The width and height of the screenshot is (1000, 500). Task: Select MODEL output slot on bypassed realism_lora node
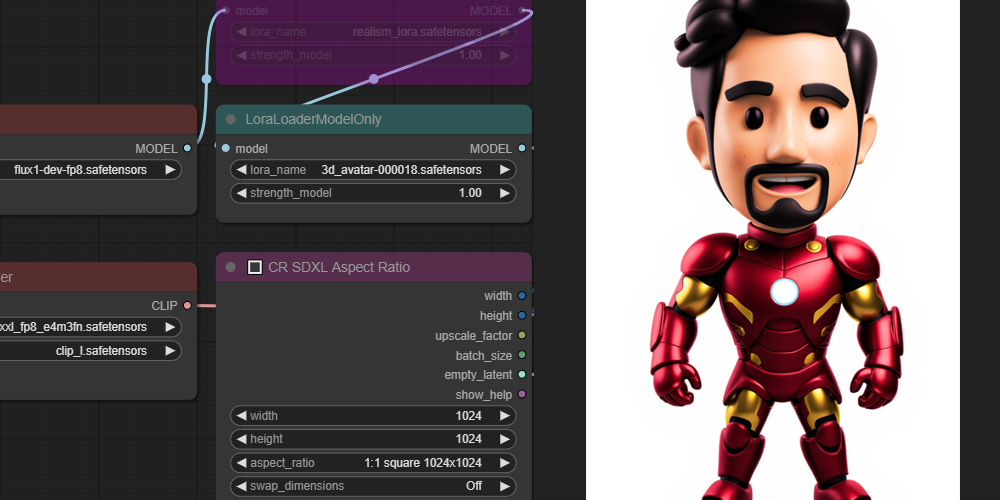[522, 11]
